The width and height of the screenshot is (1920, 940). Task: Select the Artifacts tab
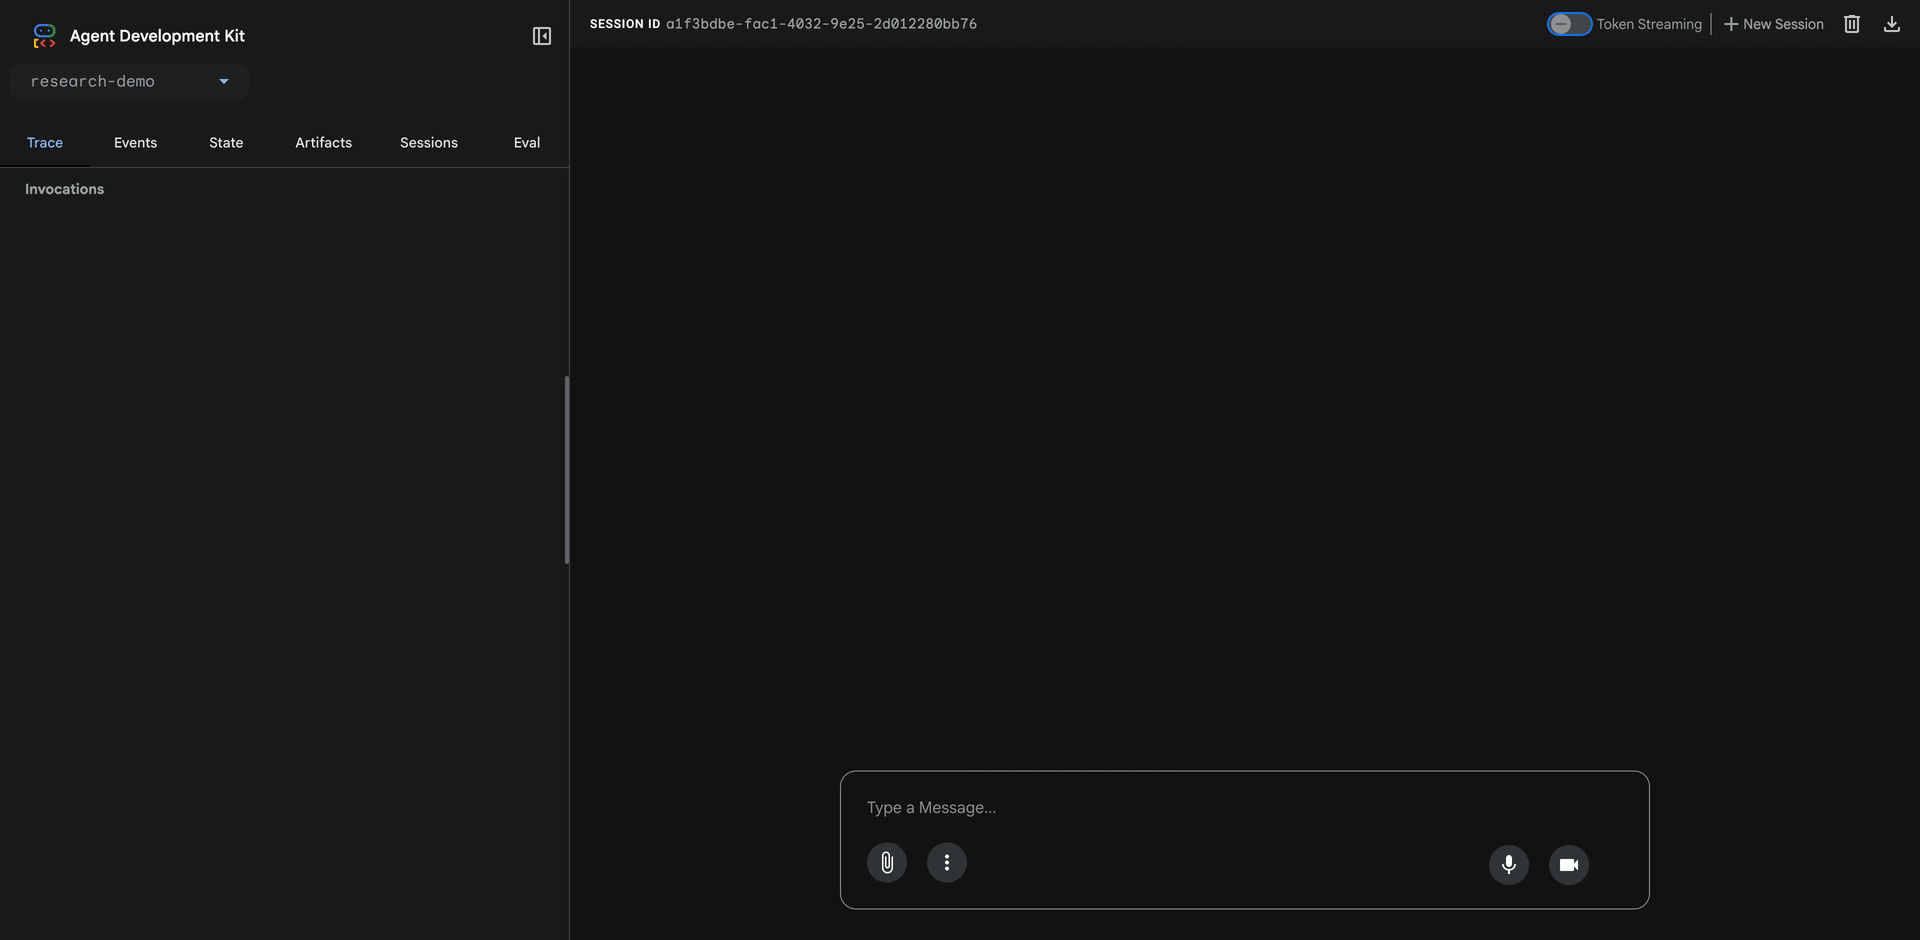[x=323, y=143]
